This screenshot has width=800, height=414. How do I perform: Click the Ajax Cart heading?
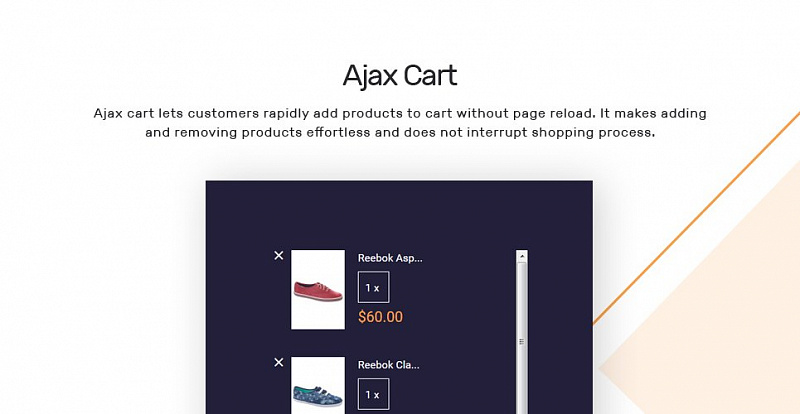click(399, 77)
